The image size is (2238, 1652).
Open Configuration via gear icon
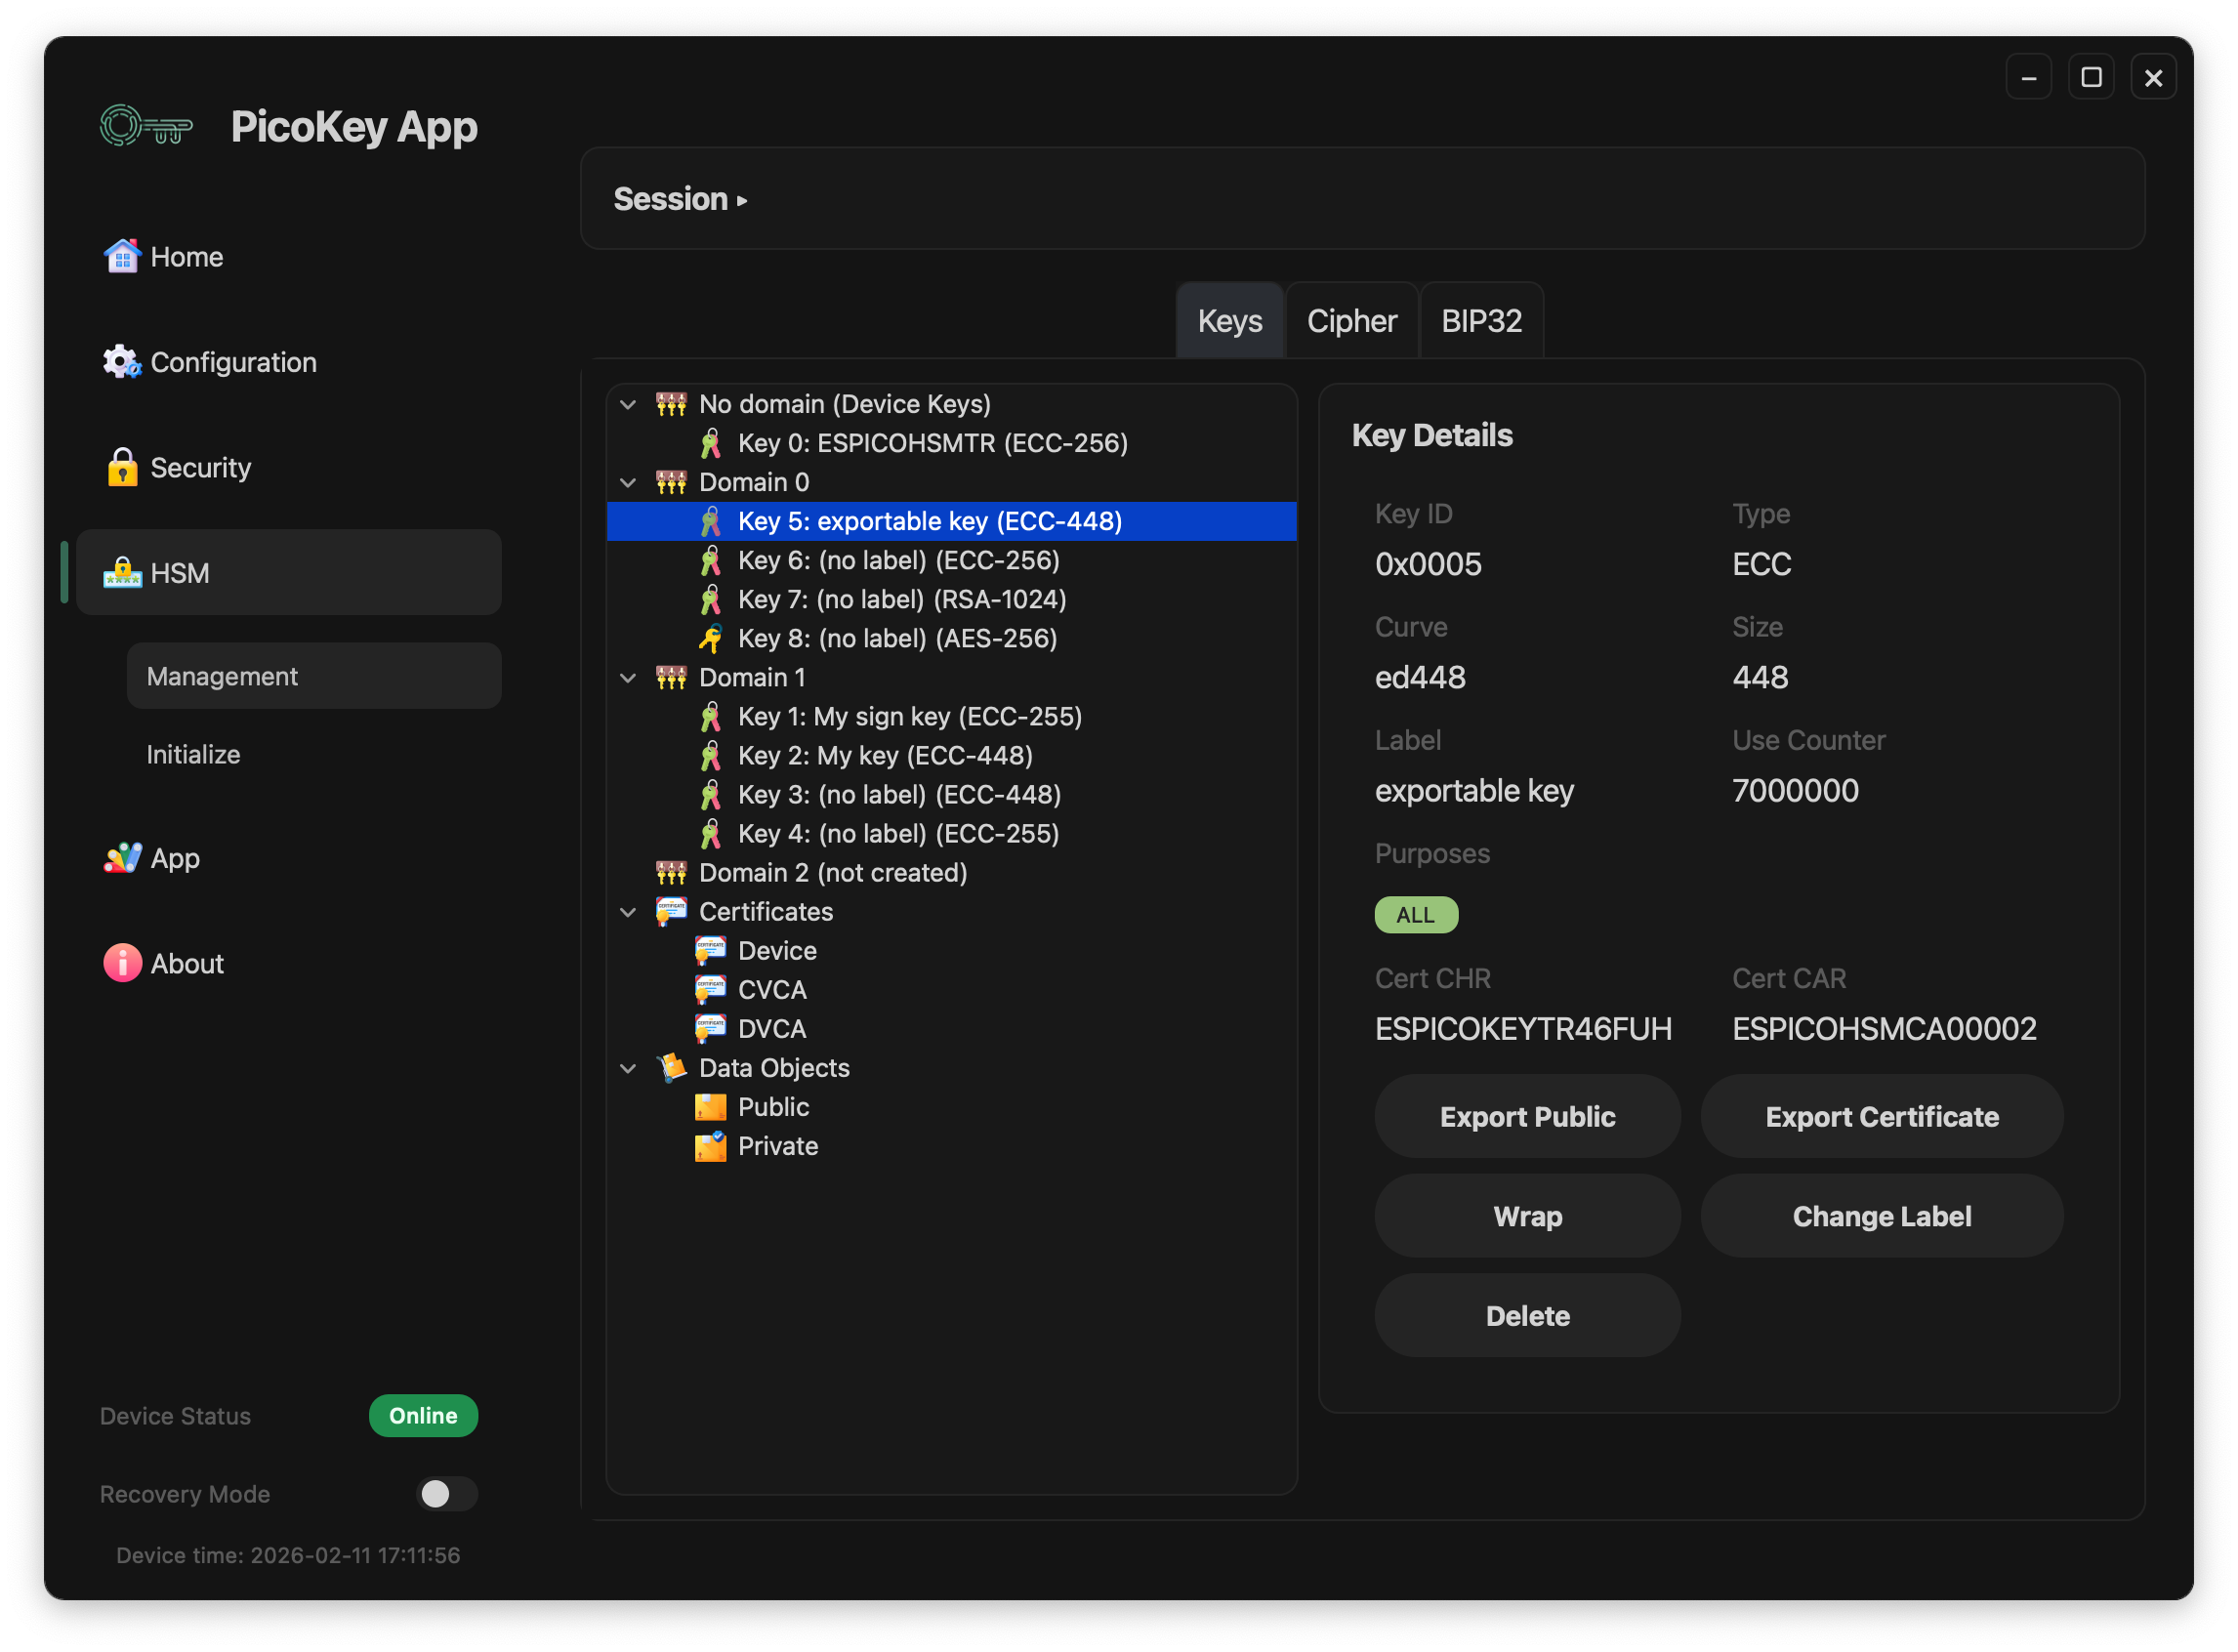pyautogui.click(x=122, y=362)
